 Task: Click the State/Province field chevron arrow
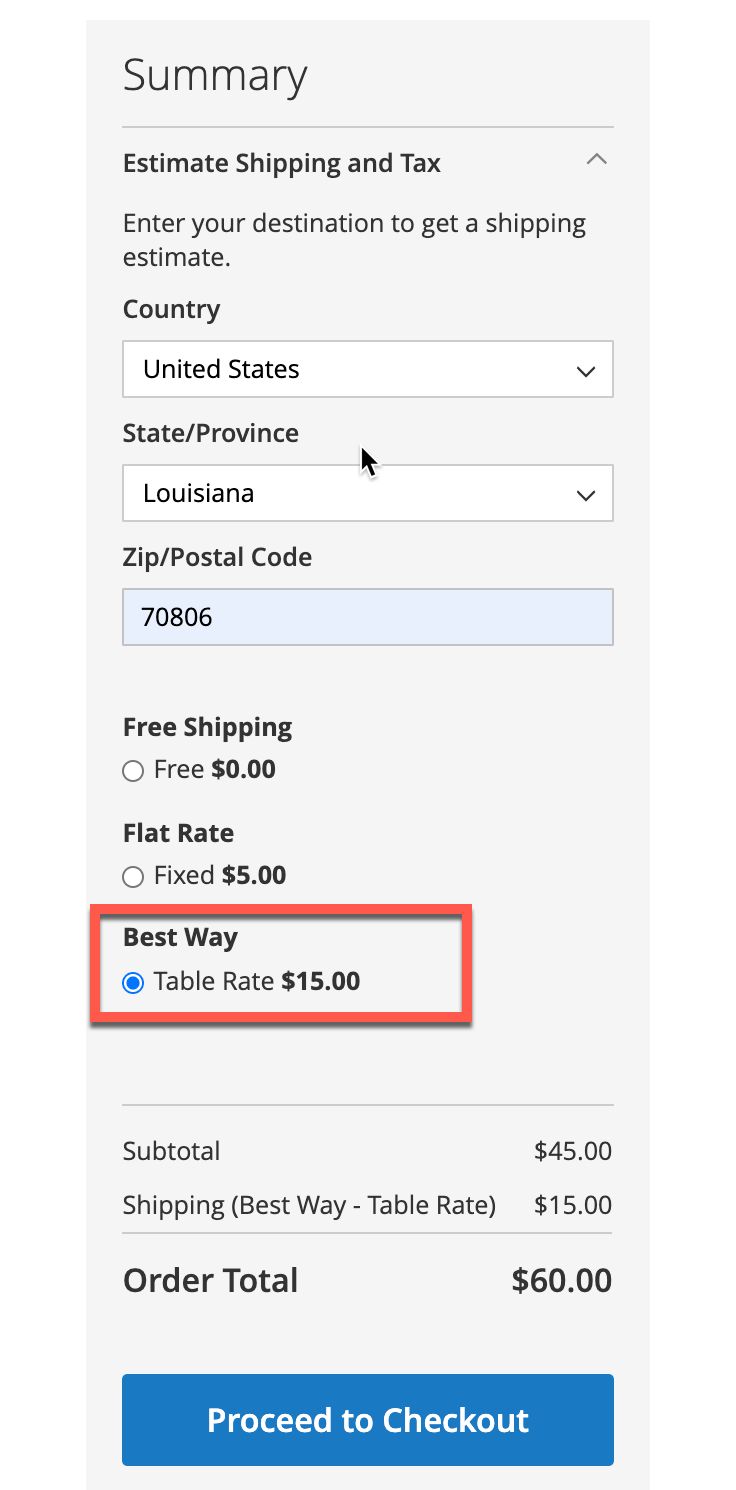585,494
